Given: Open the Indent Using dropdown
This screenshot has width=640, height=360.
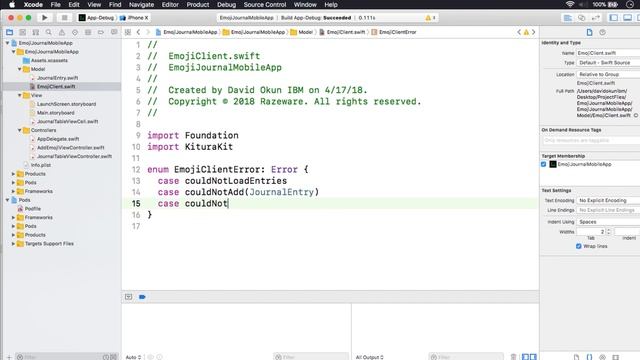Looking at the screenshot, I should coord(608,222).
